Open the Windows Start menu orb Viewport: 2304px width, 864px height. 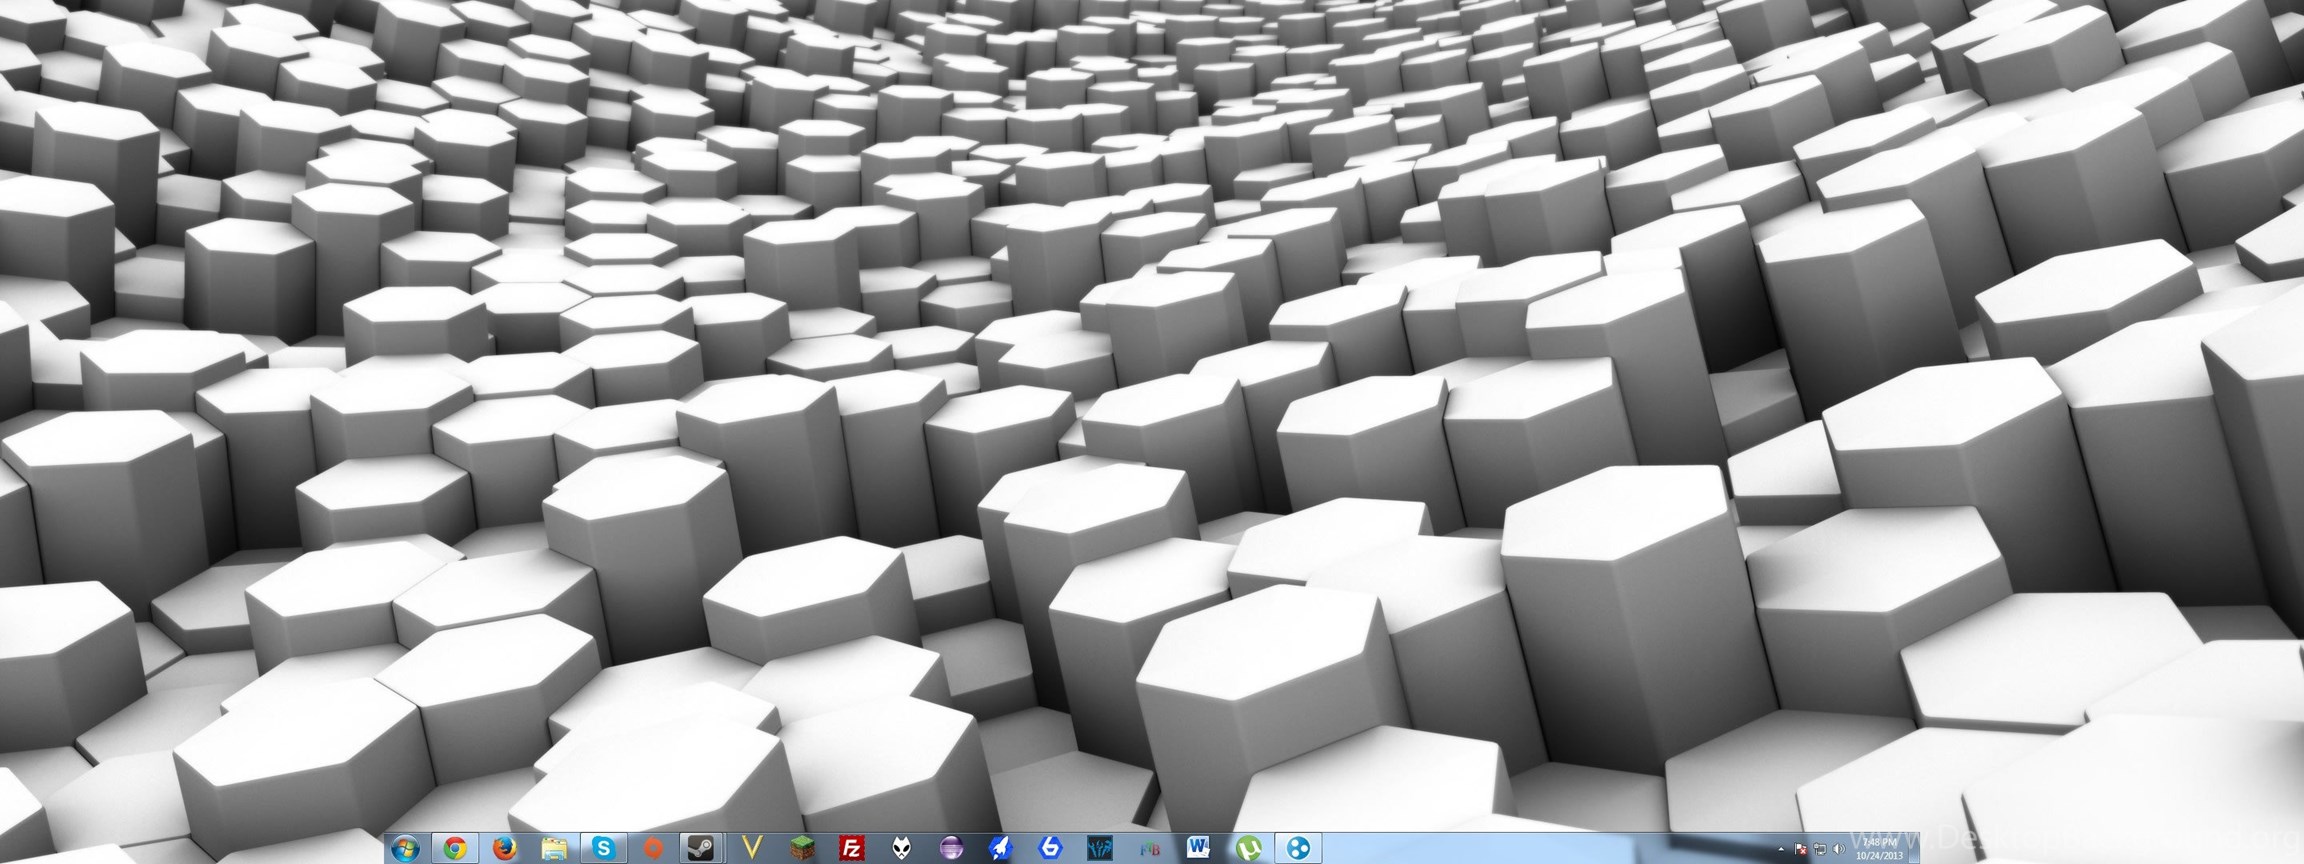(406, 848)
